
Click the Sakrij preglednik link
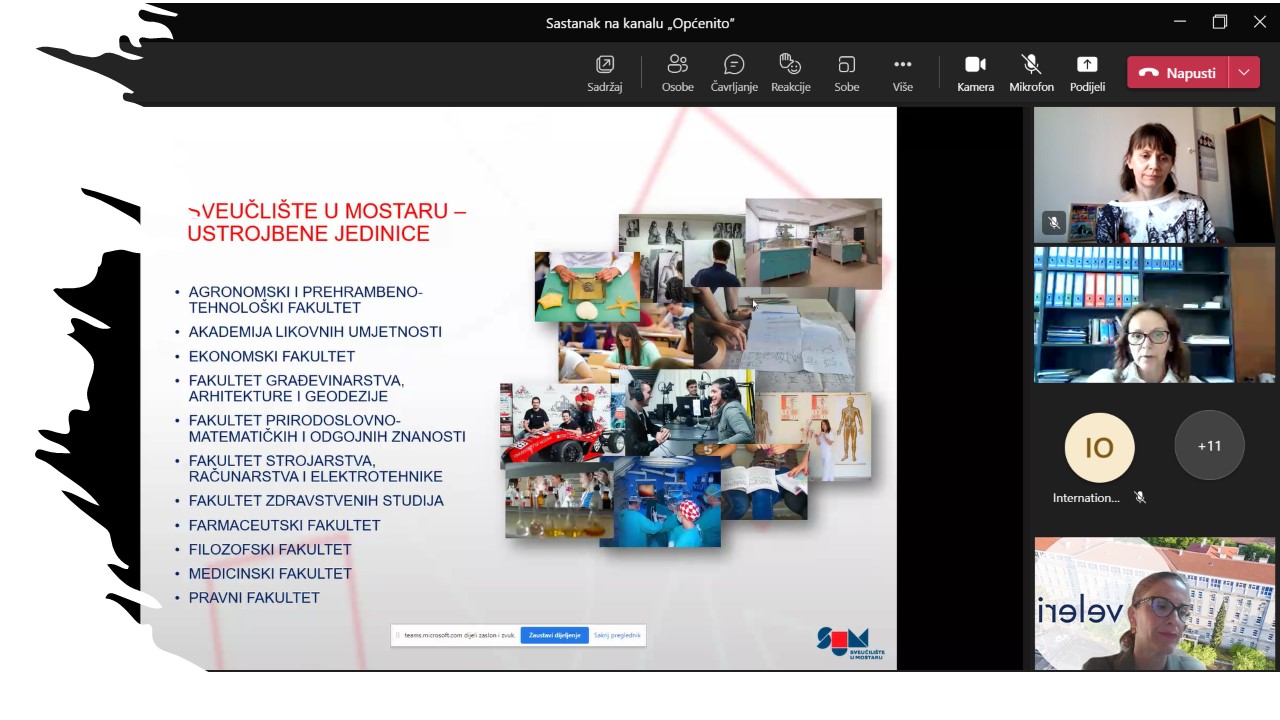click(617, 635)
